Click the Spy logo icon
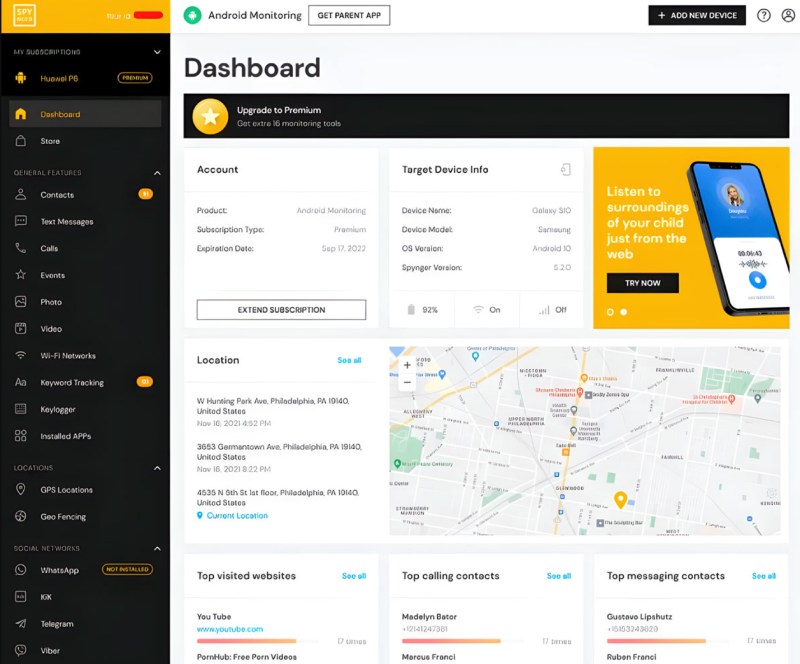The height and width of the screenshot is (664, 800). [24, 15]
